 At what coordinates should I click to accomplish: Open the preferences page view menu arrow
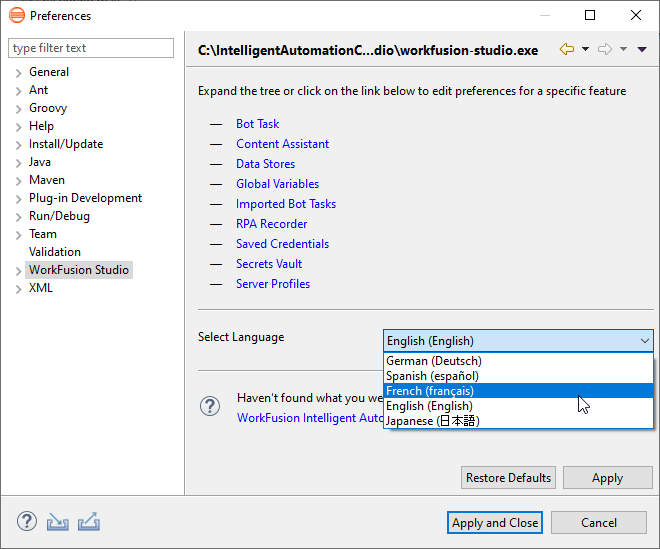point(642,49)
